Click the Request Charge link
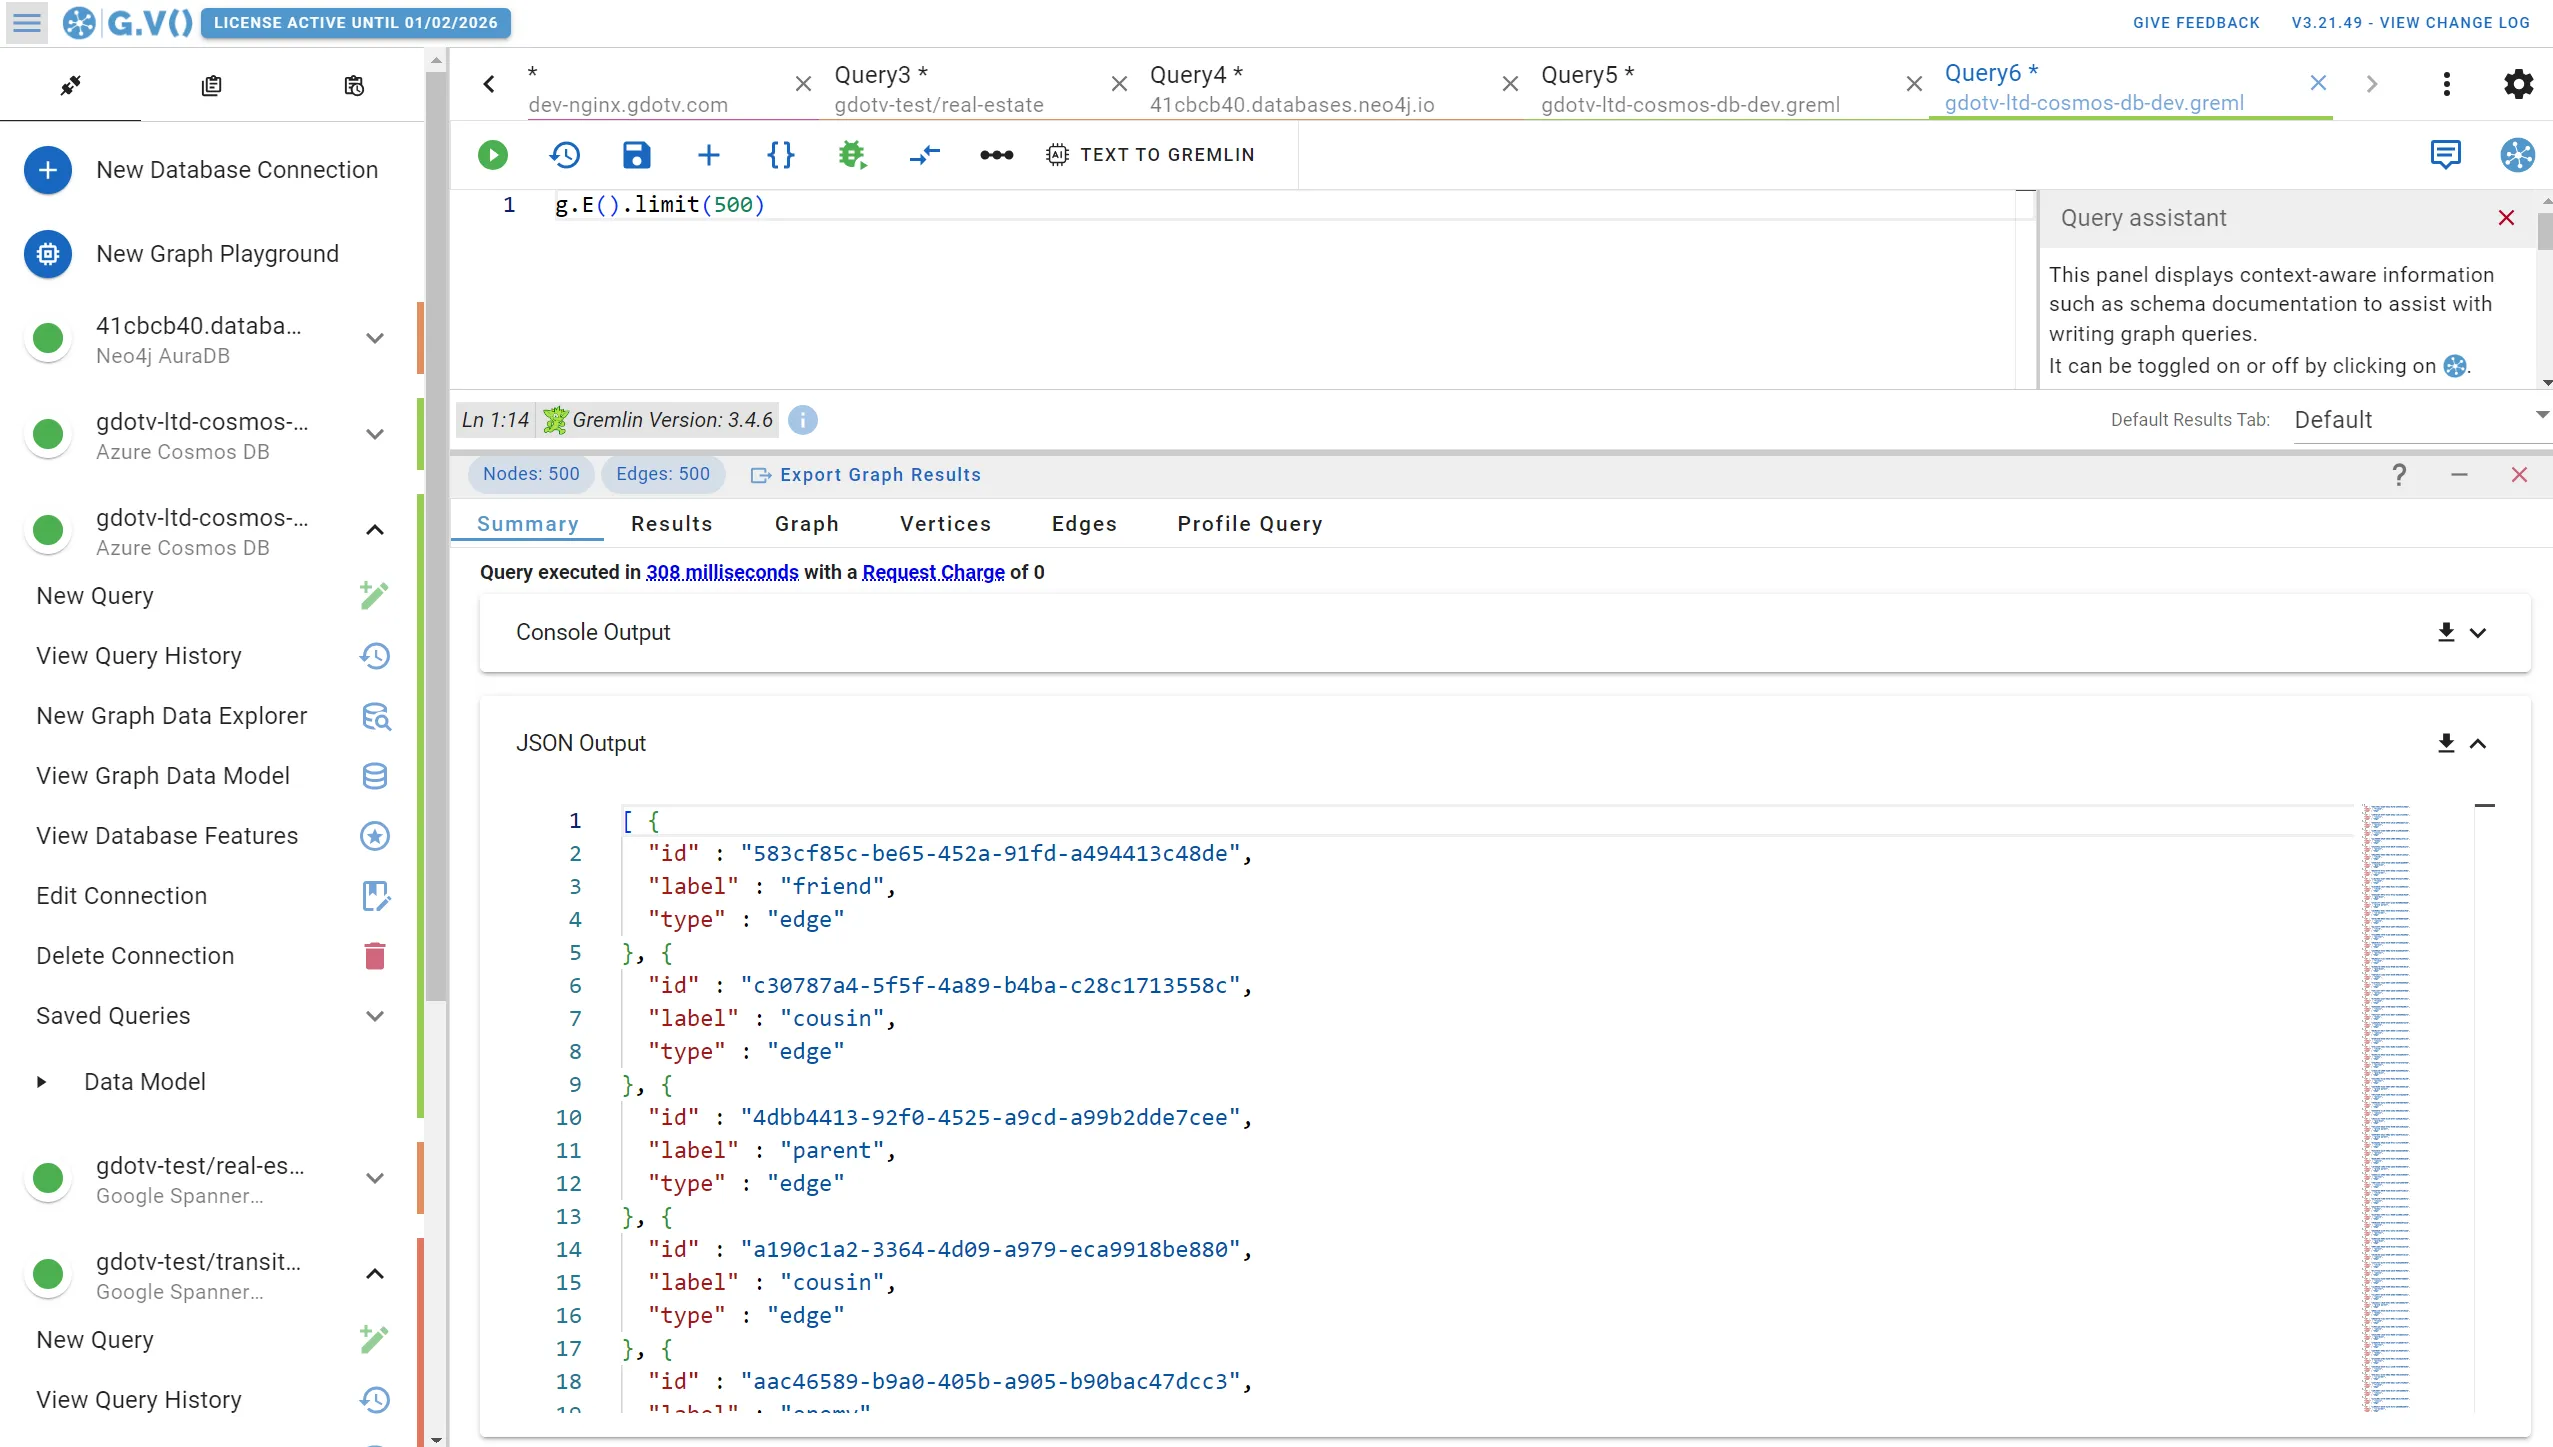2553x1447 pixels. pyautogui.click(x=933, y=572)
